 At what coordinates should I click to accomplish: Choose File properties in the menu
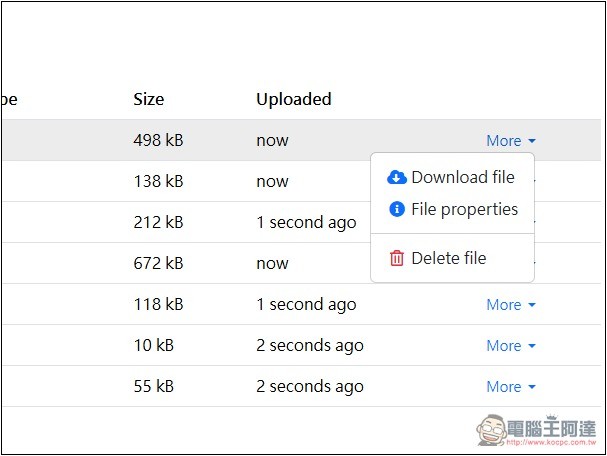pyautogui.click(x=453, y=209)
